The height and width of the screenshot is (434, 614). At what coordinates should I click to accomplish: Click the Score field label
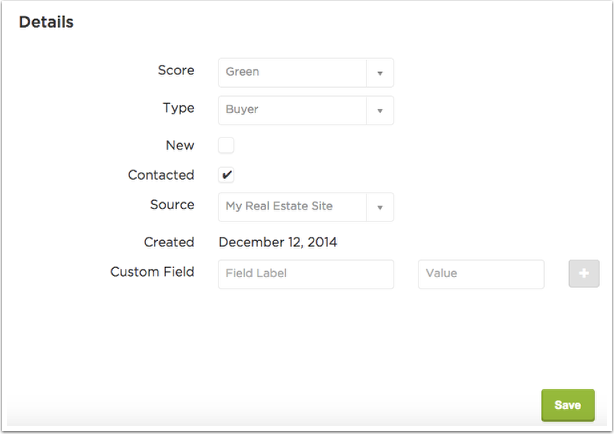click(176, 70)
